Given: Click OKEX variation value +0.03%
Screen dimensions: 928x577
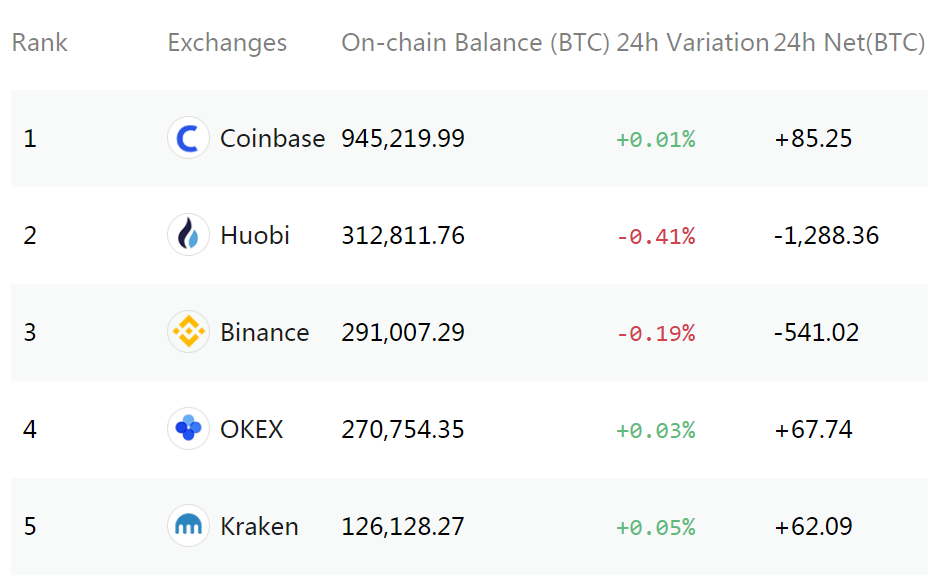Looking at the screenshot, I should 656,430.
